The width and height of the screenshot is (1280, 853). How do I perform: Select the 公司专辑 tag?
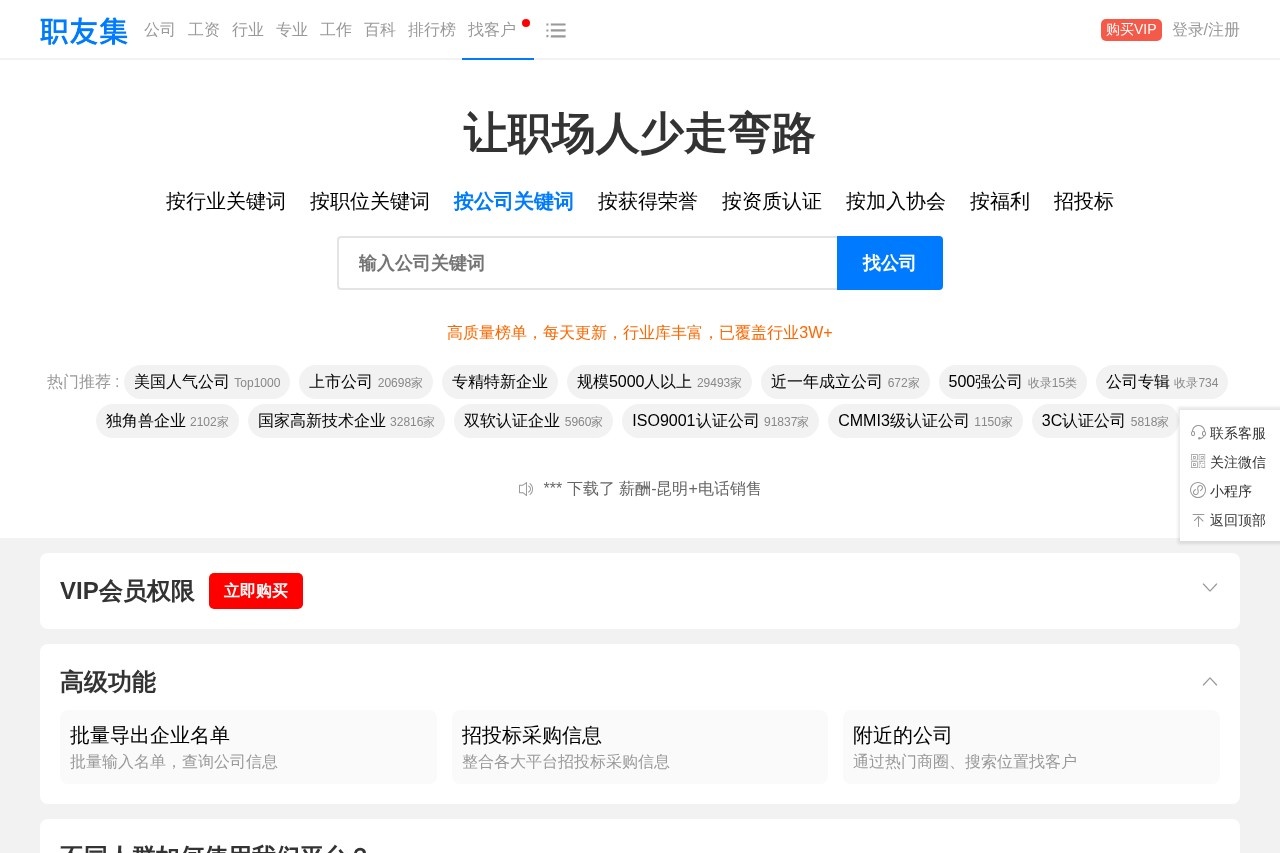1162,382
